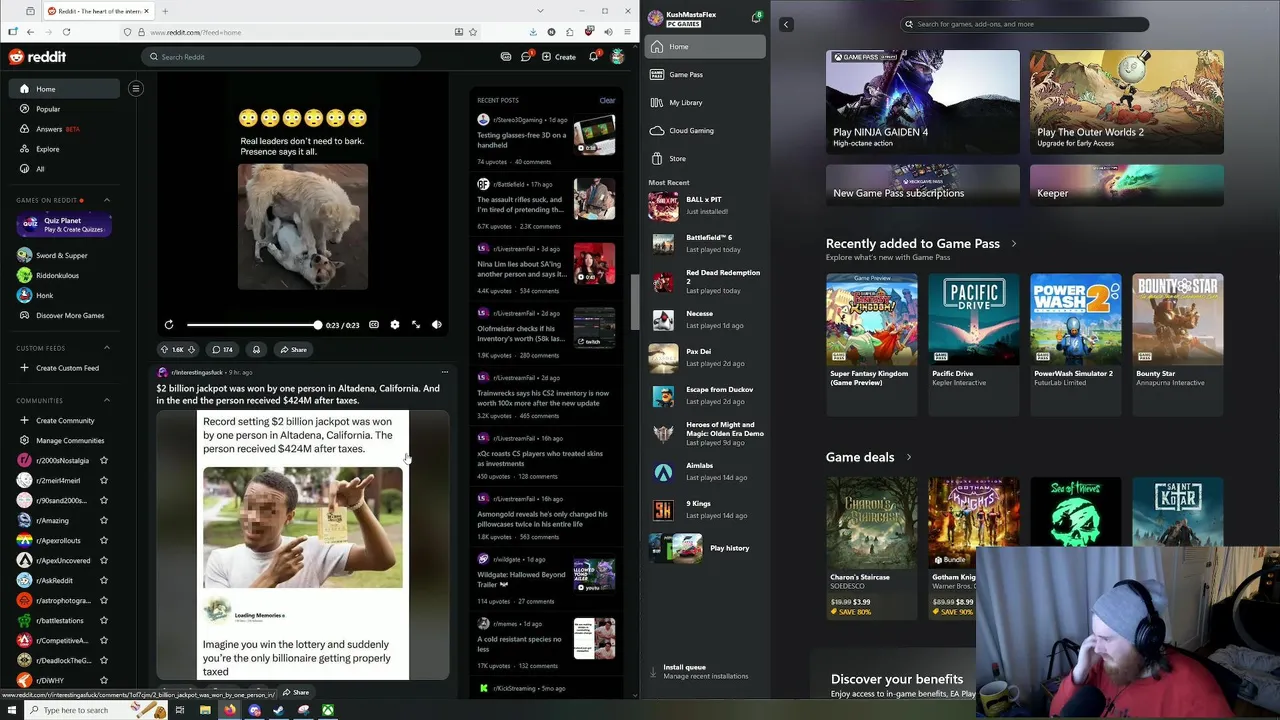Open r/Apexrollouts community
The width and height of the screenshot is (1280, 720).
click(x=58, y=541)
